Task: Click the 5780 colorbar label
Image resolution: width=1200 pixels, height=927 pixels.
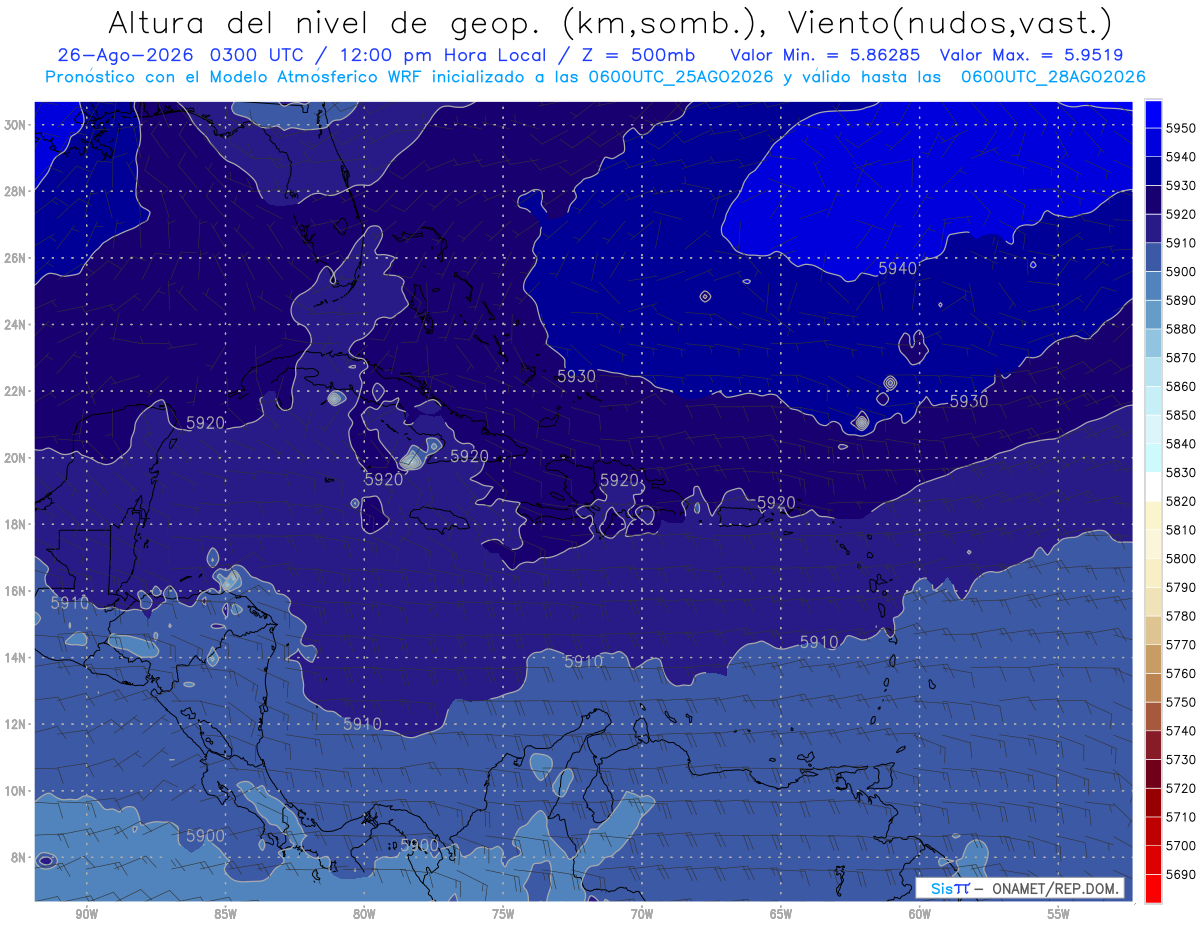Action: 1181,616
